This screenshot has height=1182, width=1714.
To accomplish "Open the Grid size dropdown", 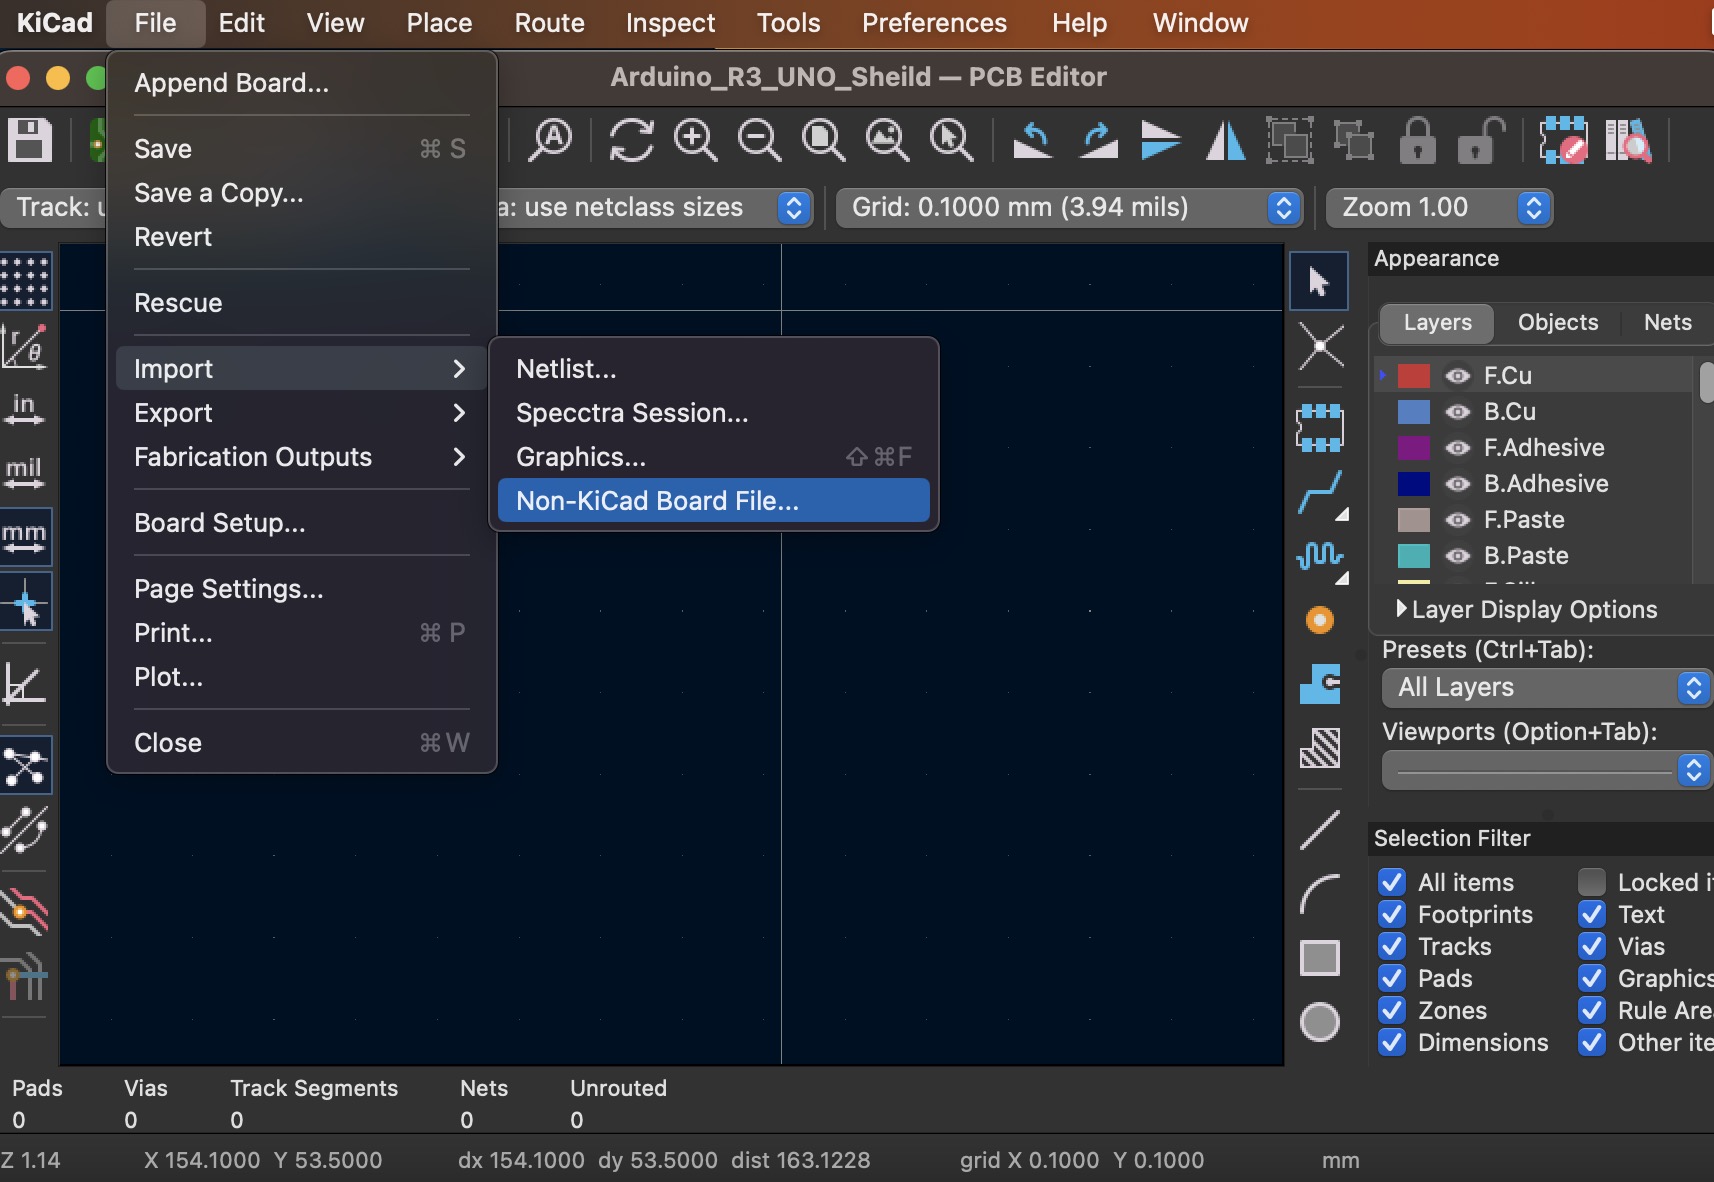I will click(1069, 208).
